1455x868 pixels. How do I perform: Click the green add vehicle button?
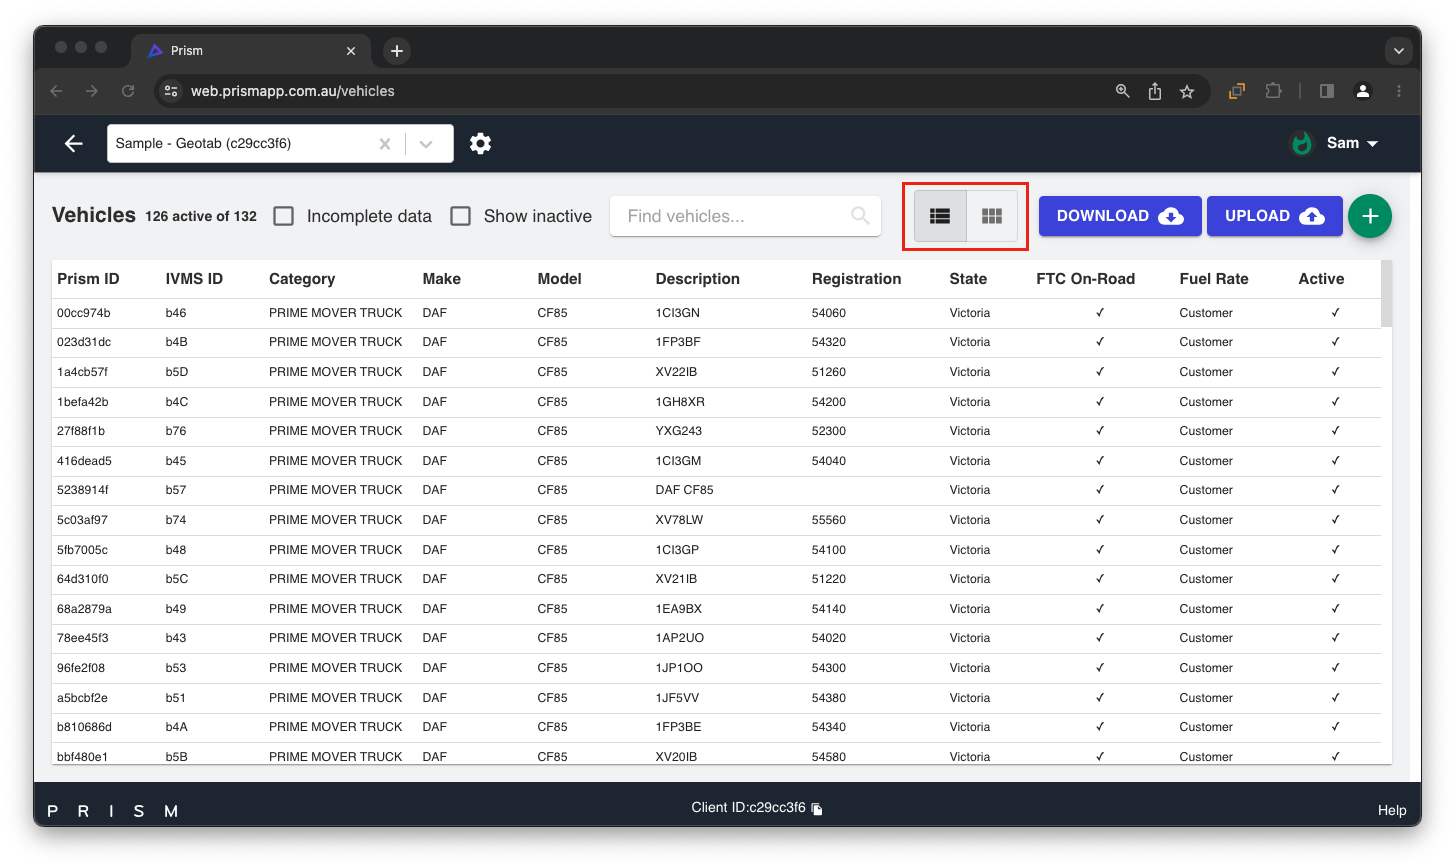[x=1369, y=216]
